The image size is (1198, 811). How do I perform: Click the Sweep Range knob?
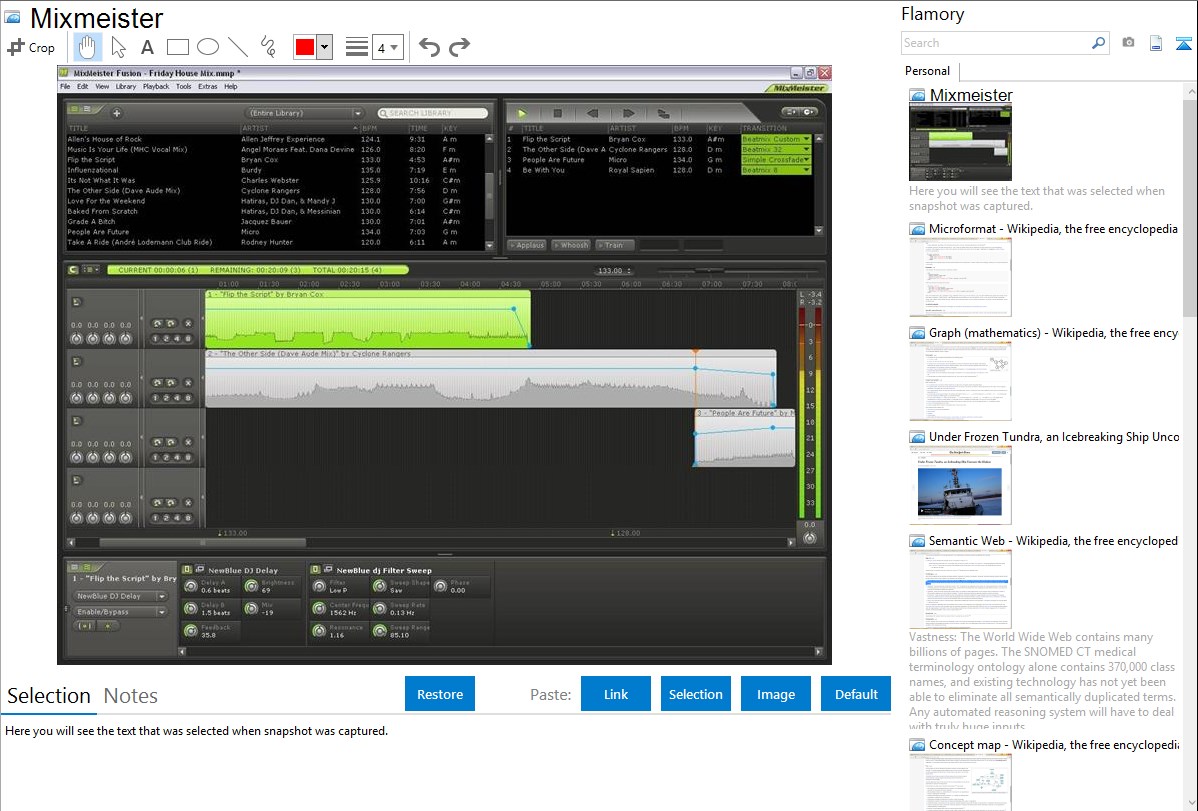380,631
